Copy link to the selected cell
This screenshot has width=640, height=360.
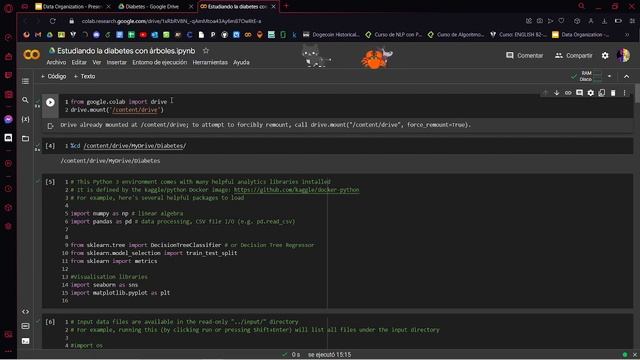[x=568, y=93]
